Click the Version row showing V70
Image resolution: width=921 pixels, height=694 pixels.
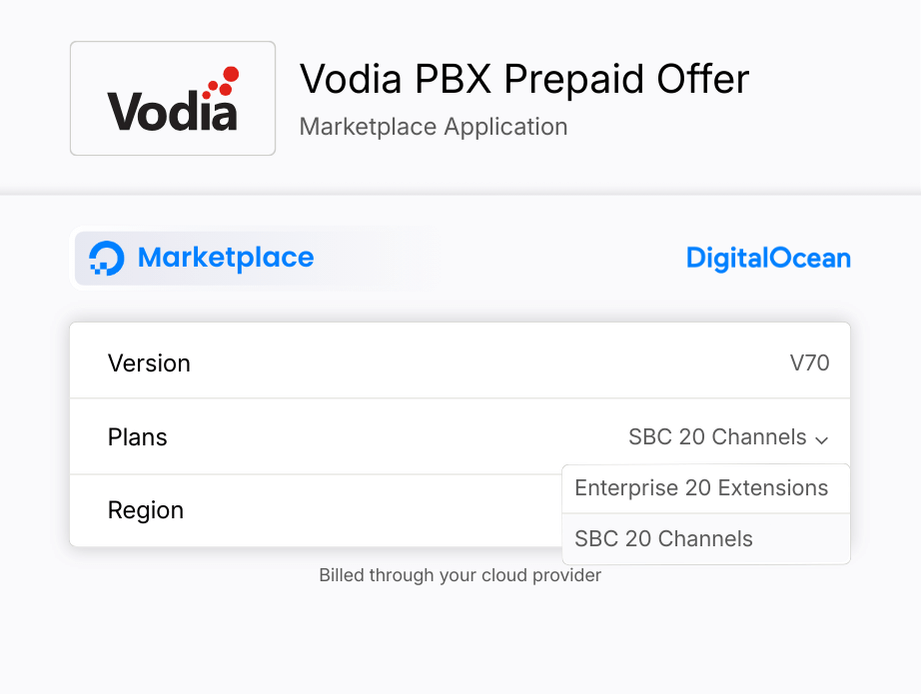coord(460,362)
